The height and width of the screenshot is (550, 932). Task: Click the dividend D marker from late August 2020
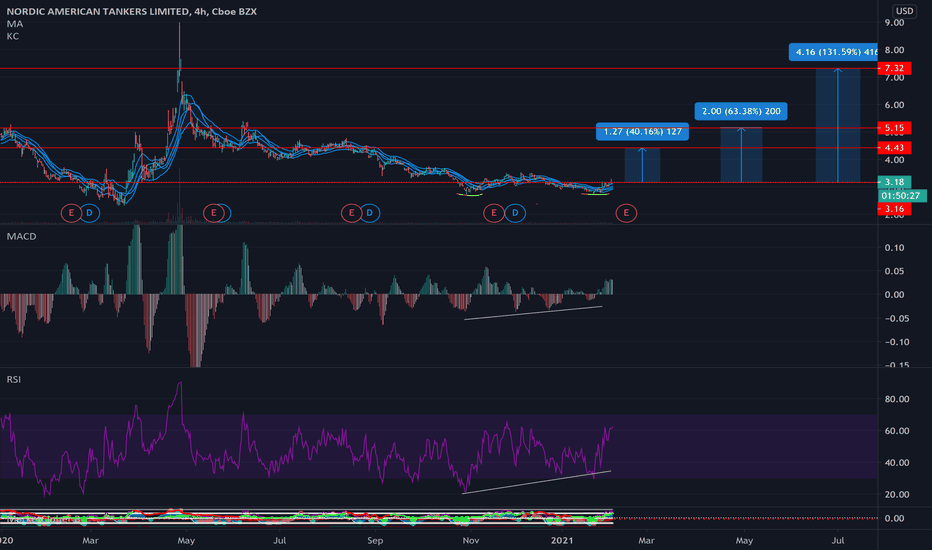click(370, 213)
